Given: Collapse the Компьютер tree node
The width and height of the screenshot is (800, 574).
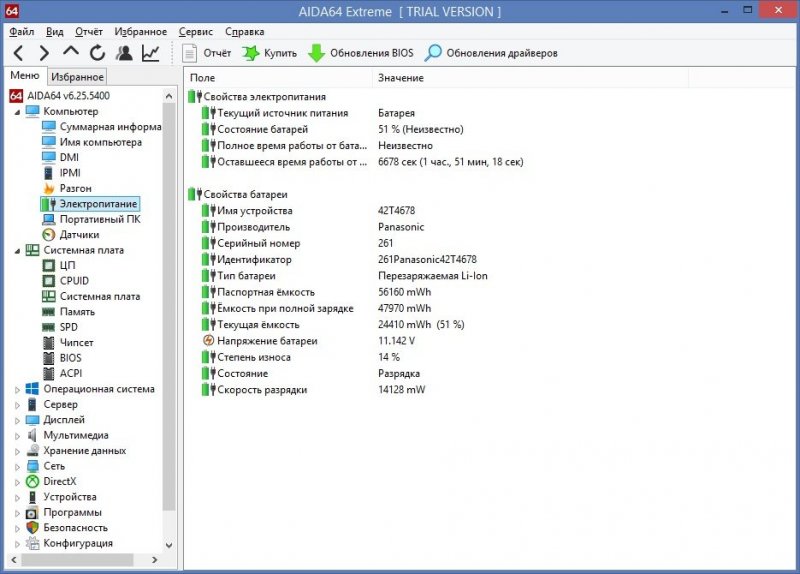Looking at the screenshot, I should click(17, 111).
